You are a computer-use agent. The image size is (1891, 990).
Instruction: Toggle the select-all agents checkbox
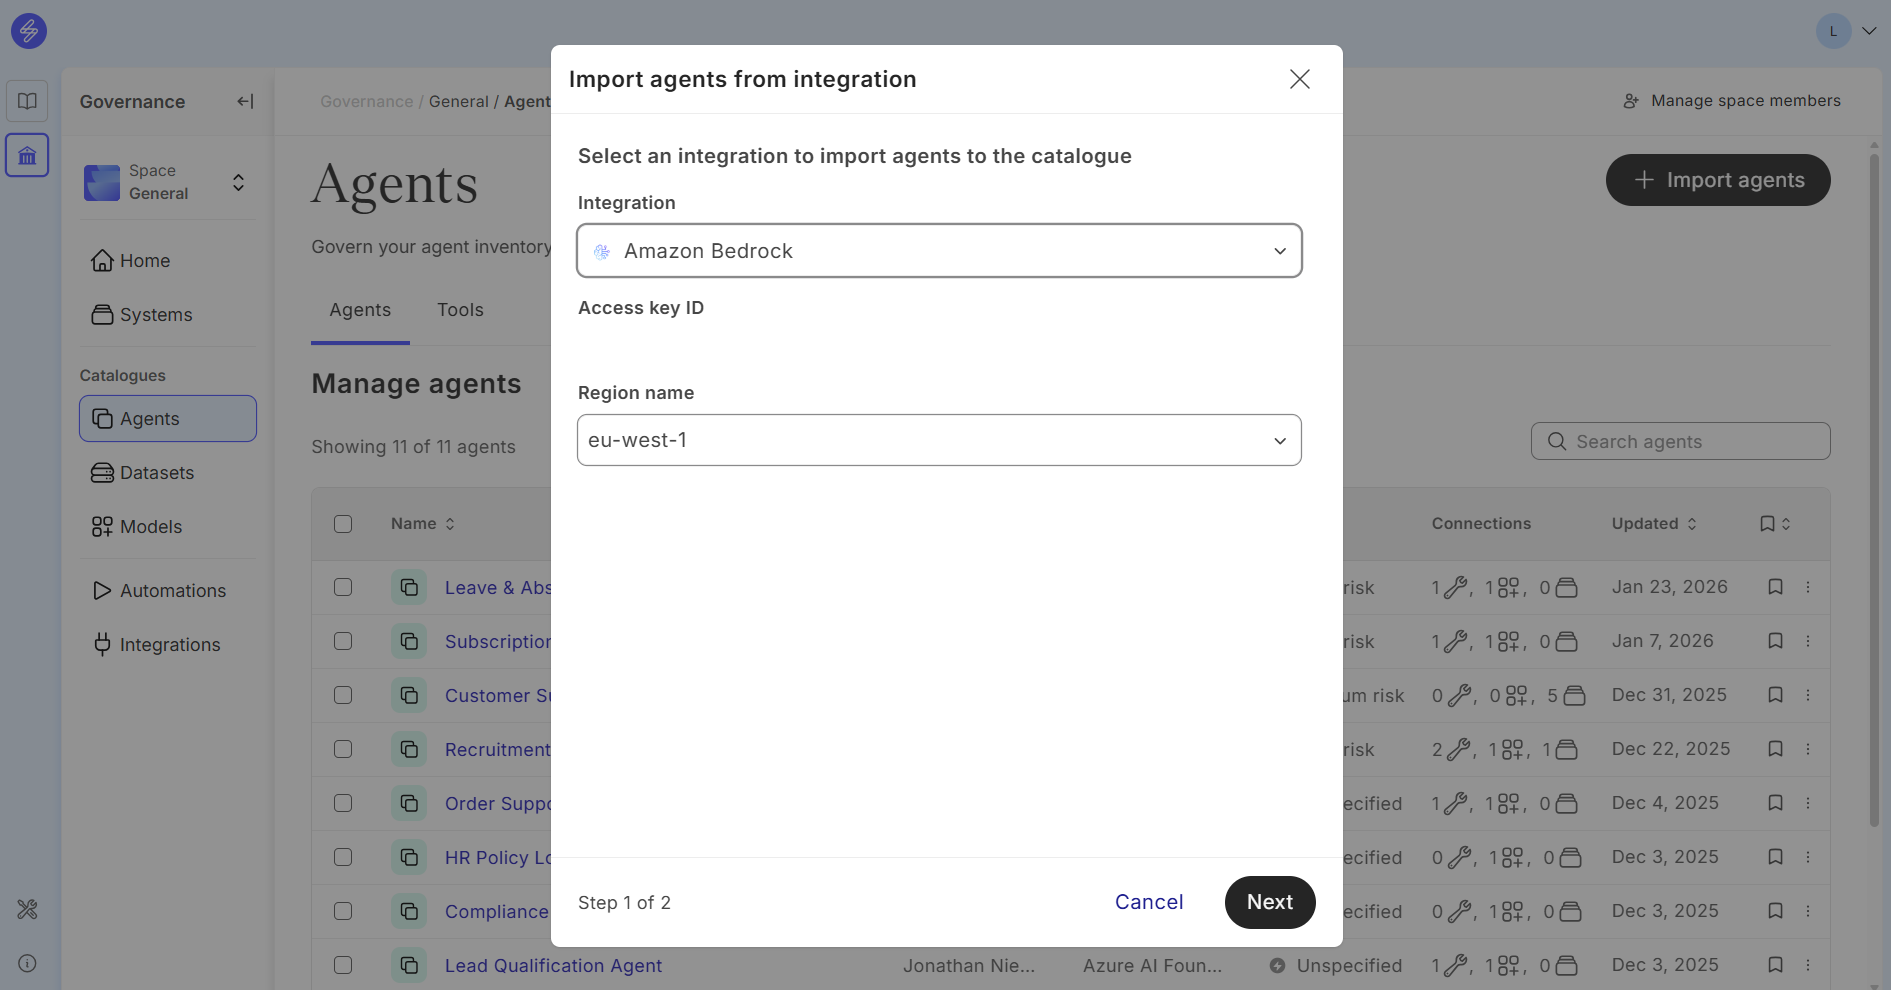[343, 524]
